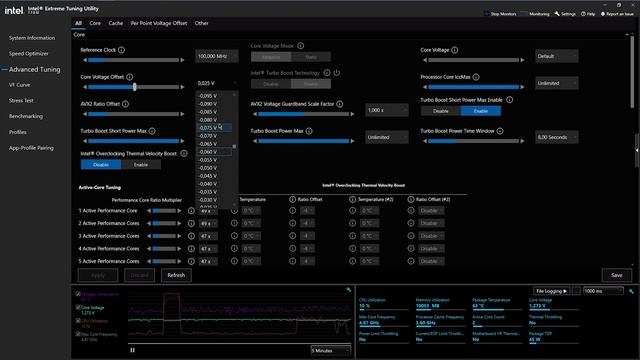Select -0.060 V in the offset list
This screenshot has height=360, width=640.
tap(215, 152)
